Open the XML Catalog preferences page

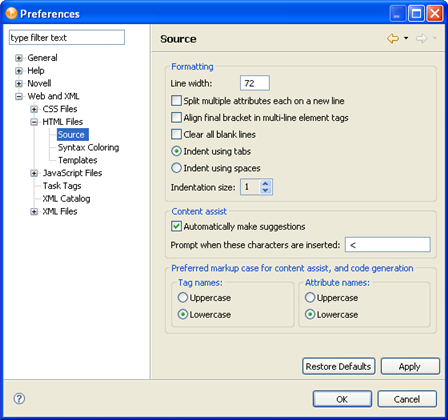coord(66,199)
